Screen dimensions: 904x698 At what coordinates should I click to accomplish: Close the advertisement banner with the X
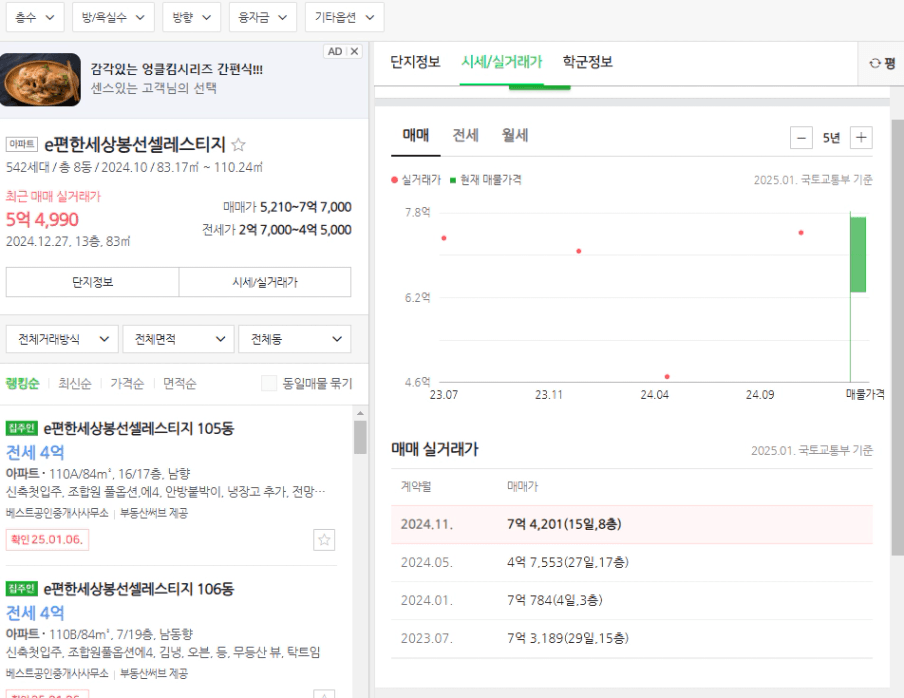click(x=355, y=51)
